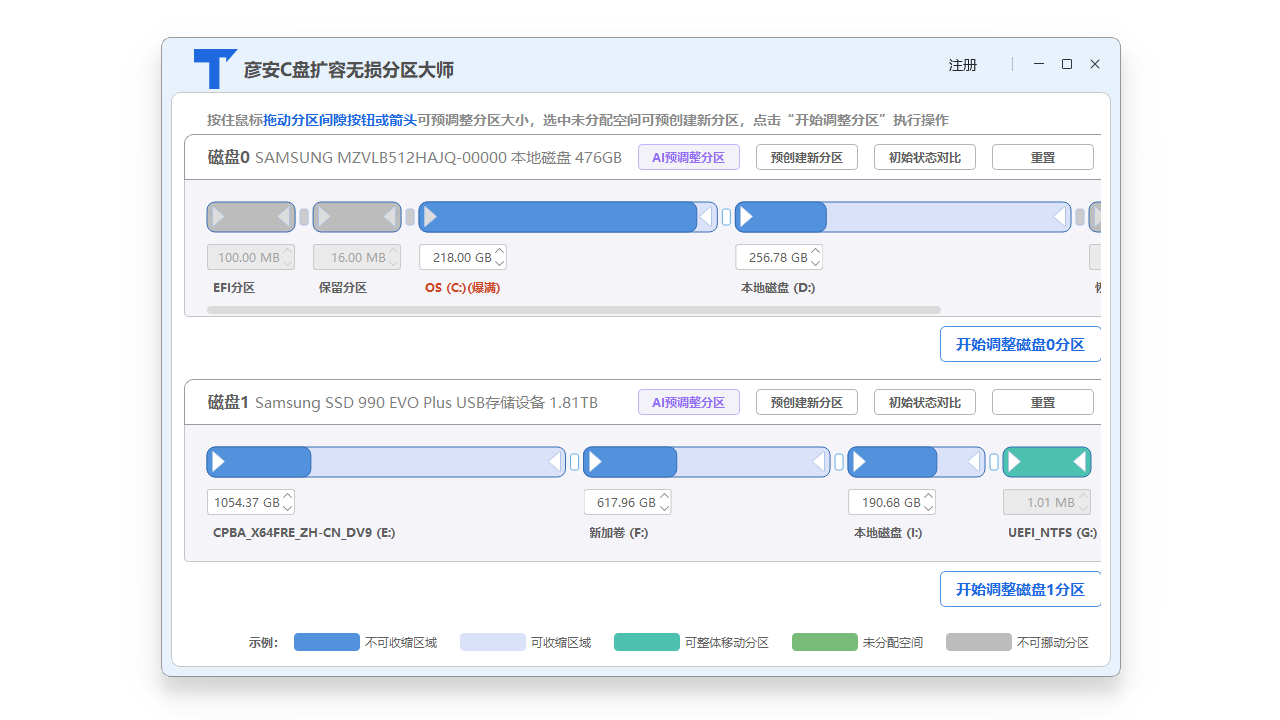The height and width of the screenshot is (720, 1280).
Task: Click the blue 拖动分区间隙按钮或箭头 instruction text
Action: (x=341, y=120)
